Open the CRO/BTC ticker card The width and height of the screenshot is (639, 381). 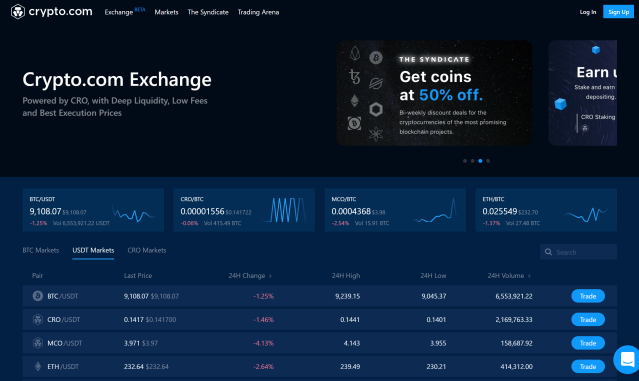[x=244, y=210]
